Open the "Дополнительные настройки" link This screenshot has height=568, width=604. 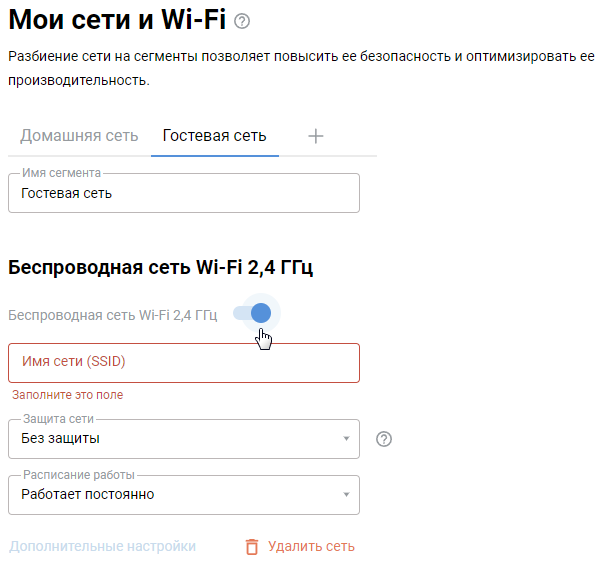(x=102, y=547)
